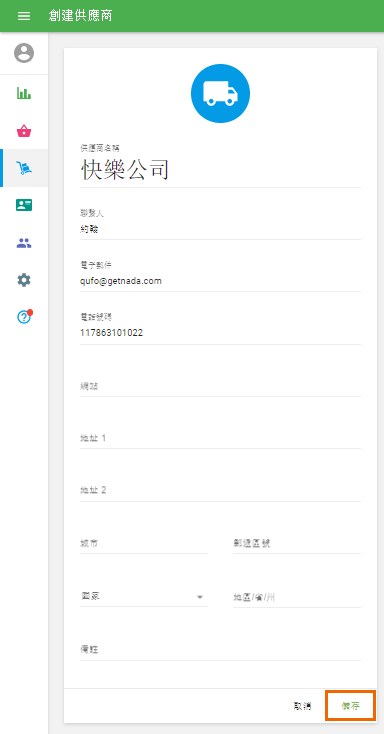
Task: Select the hand truck suppliers icon
Action: click(x=24, y=168)
